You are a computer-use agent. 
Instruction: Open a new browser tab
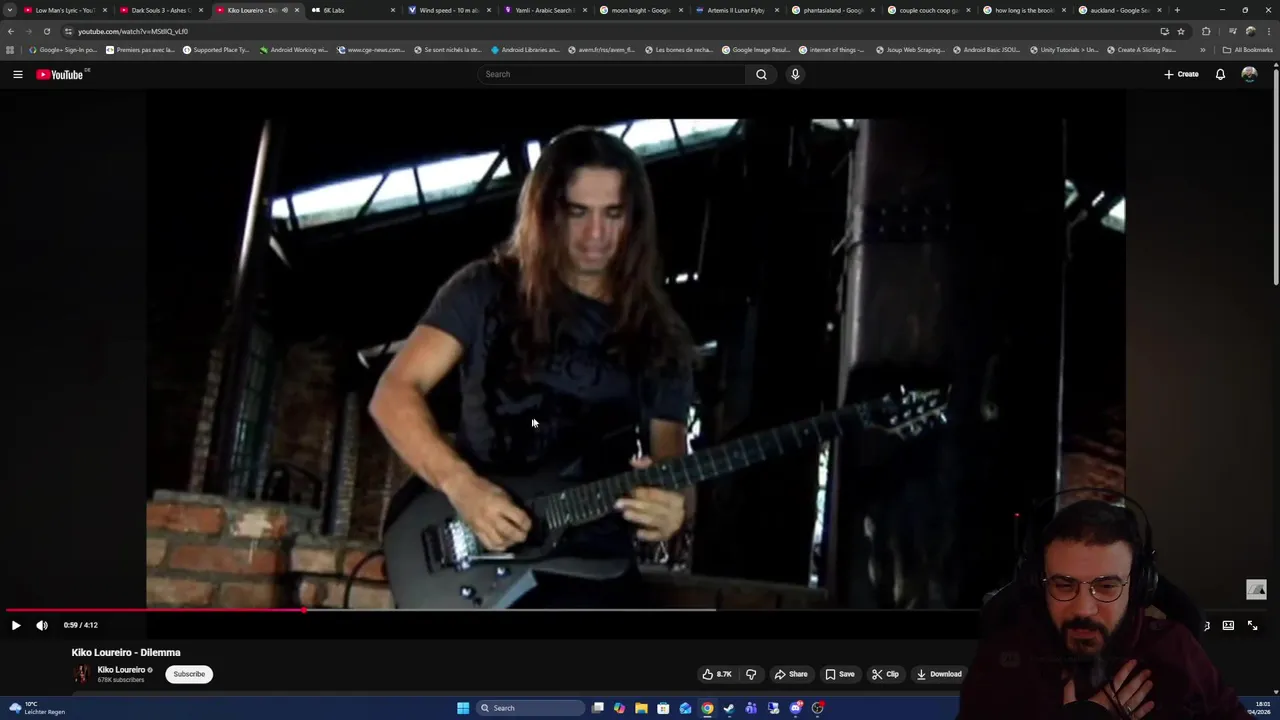click(x=1177, y=10)
